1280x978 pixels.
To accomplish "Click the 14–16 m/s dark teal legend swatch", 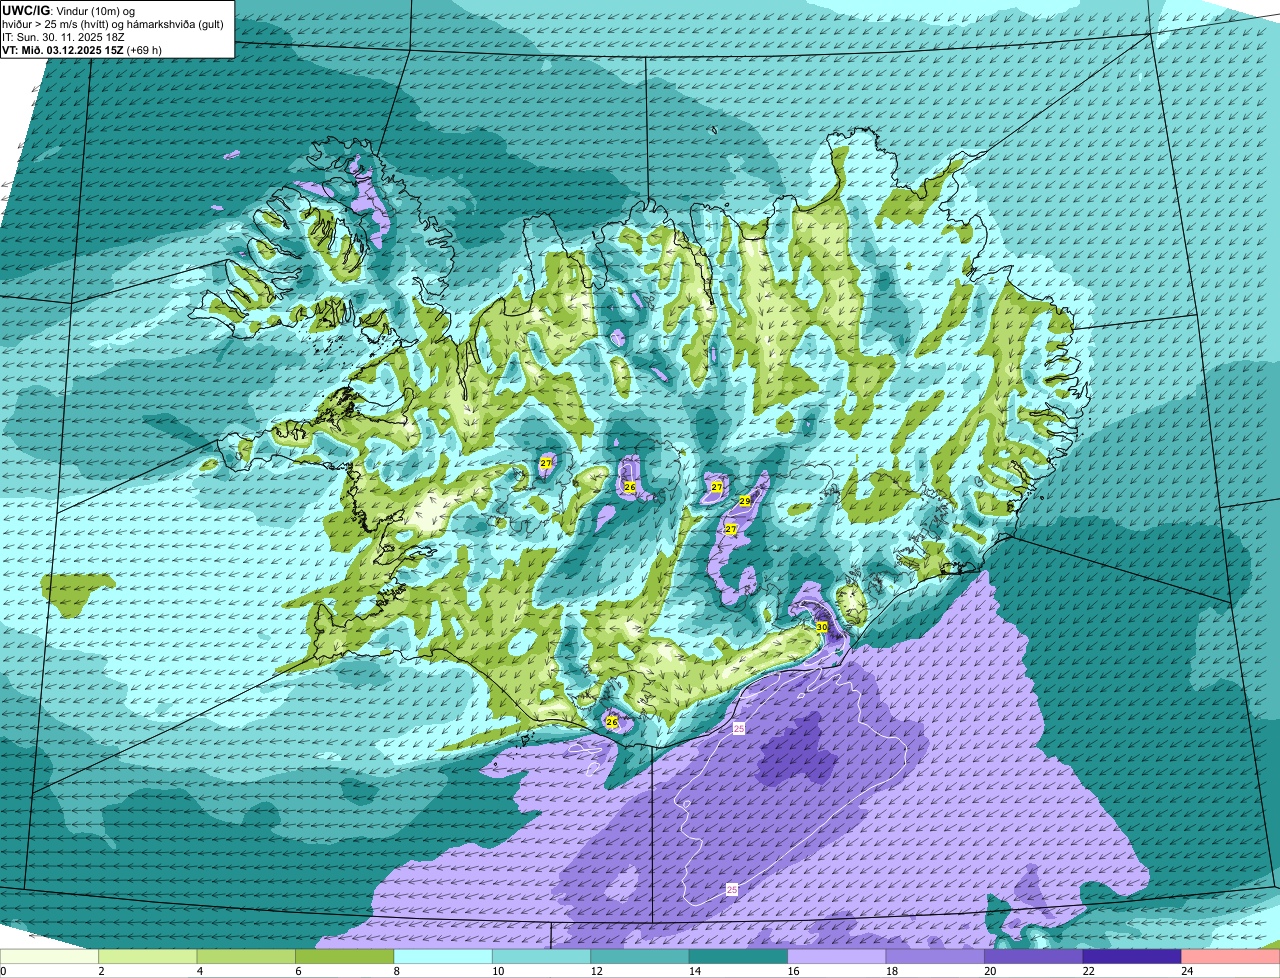I will coord(738,956).
